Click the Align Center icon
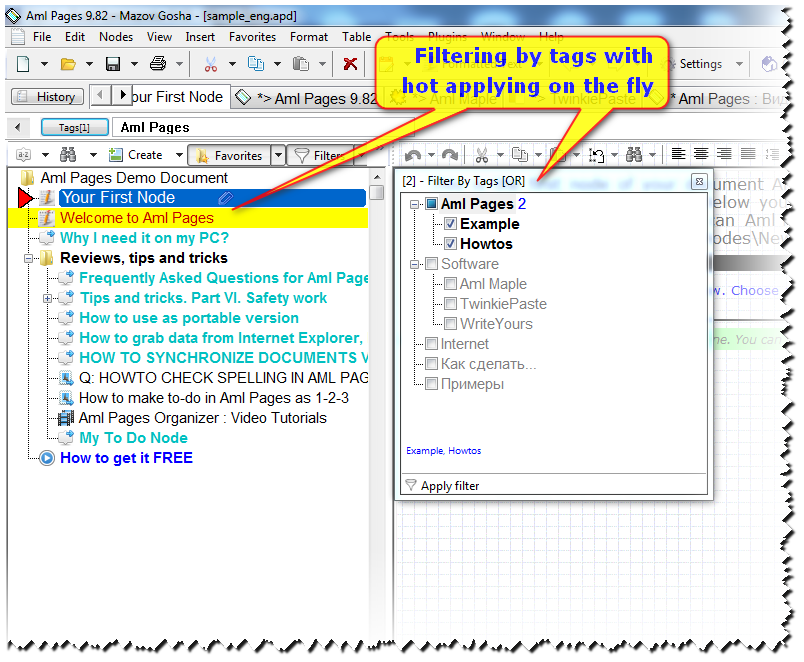Image resolution: width=804 pixels, height=662 pixels. pos(701,153)
